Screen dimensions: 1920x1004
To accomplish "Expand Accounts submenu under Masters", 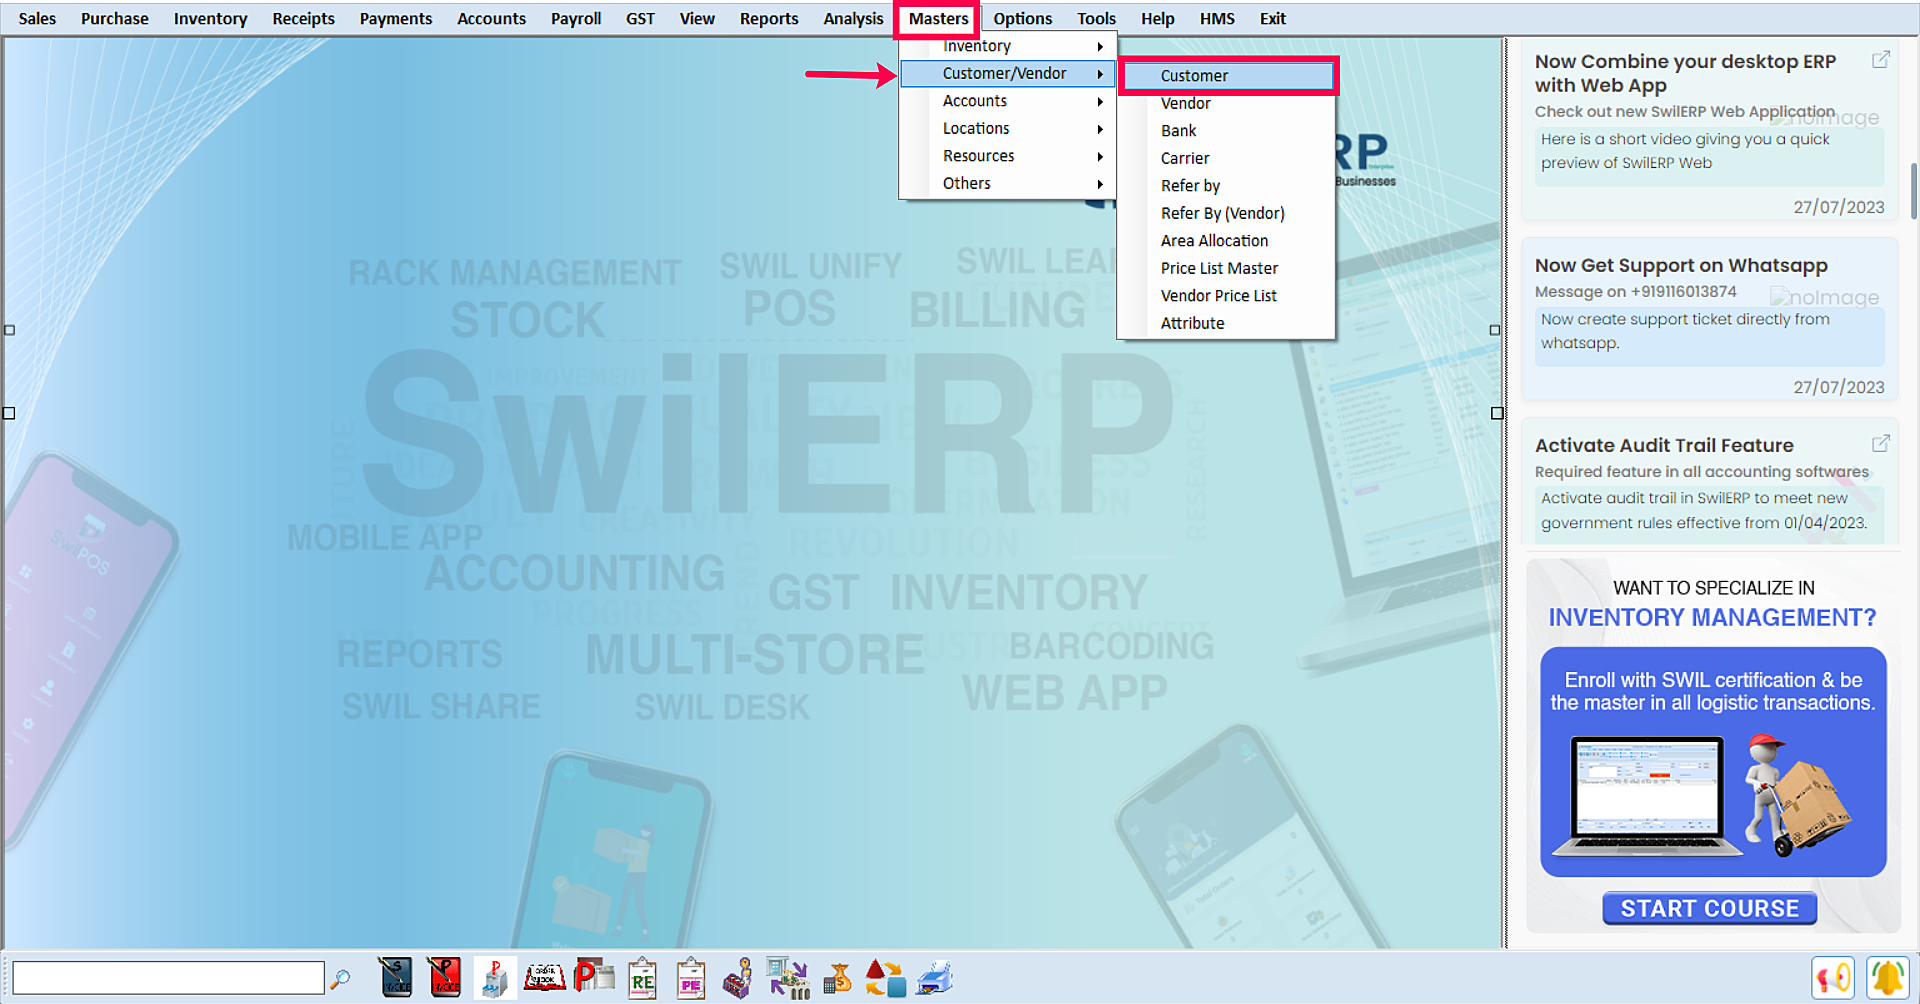I will (1008, 101).
